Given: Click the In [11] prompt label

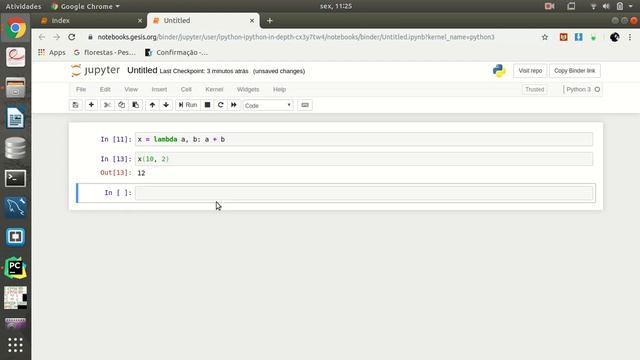Looking at the screenshot, I should [x=116, y=139].
